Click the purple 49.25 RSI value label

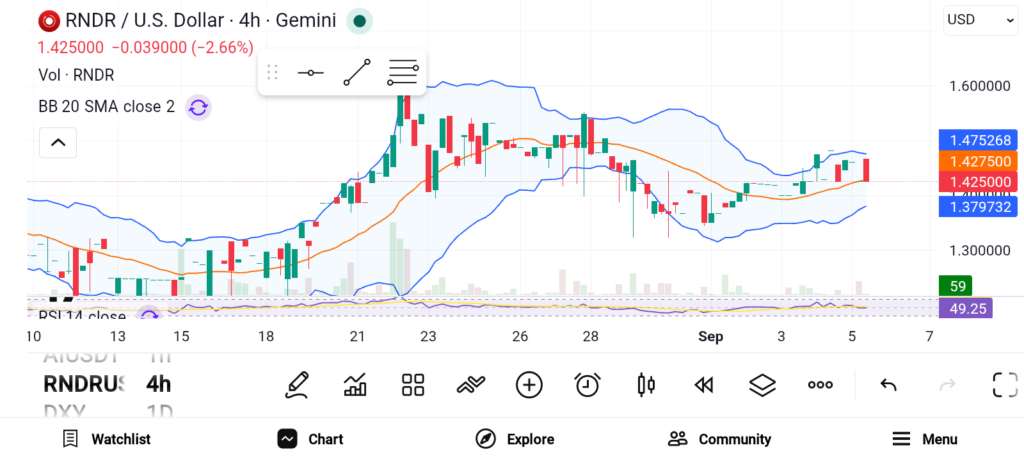tap(965, 308)
